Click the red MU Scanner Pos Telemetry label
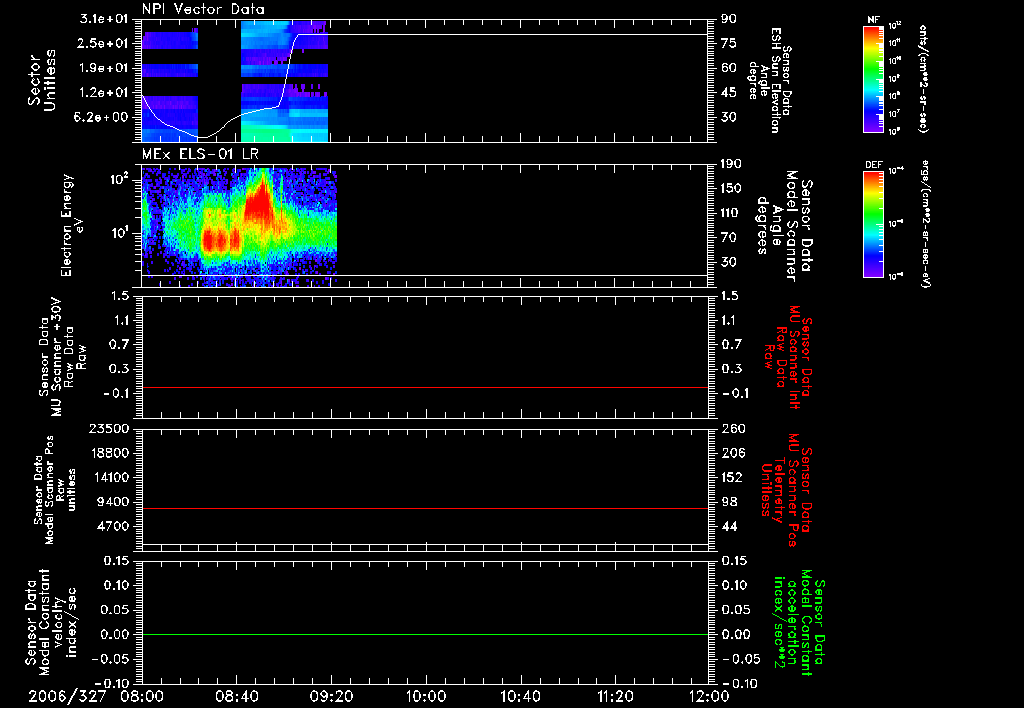Viewport: 1024px width, 708px height. tap(787, 490)
